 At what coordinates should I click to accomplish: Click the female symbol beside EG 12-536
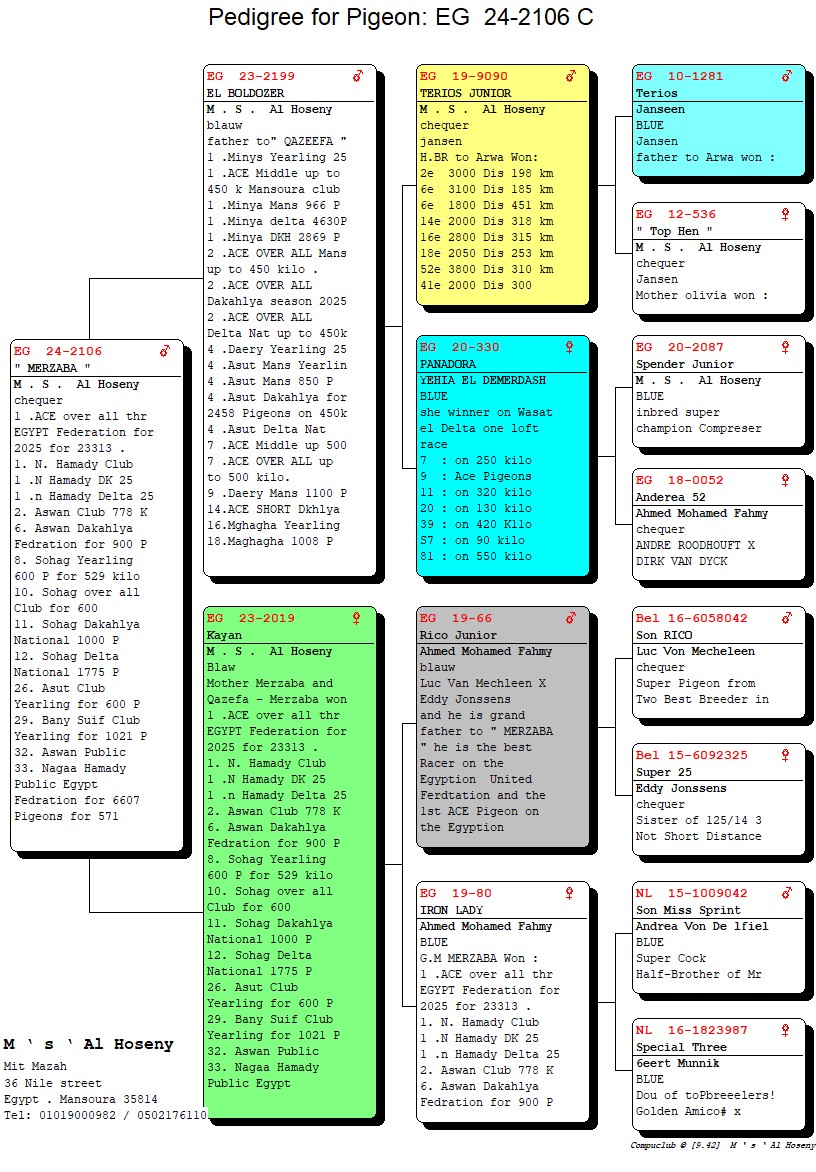point(786,214)
